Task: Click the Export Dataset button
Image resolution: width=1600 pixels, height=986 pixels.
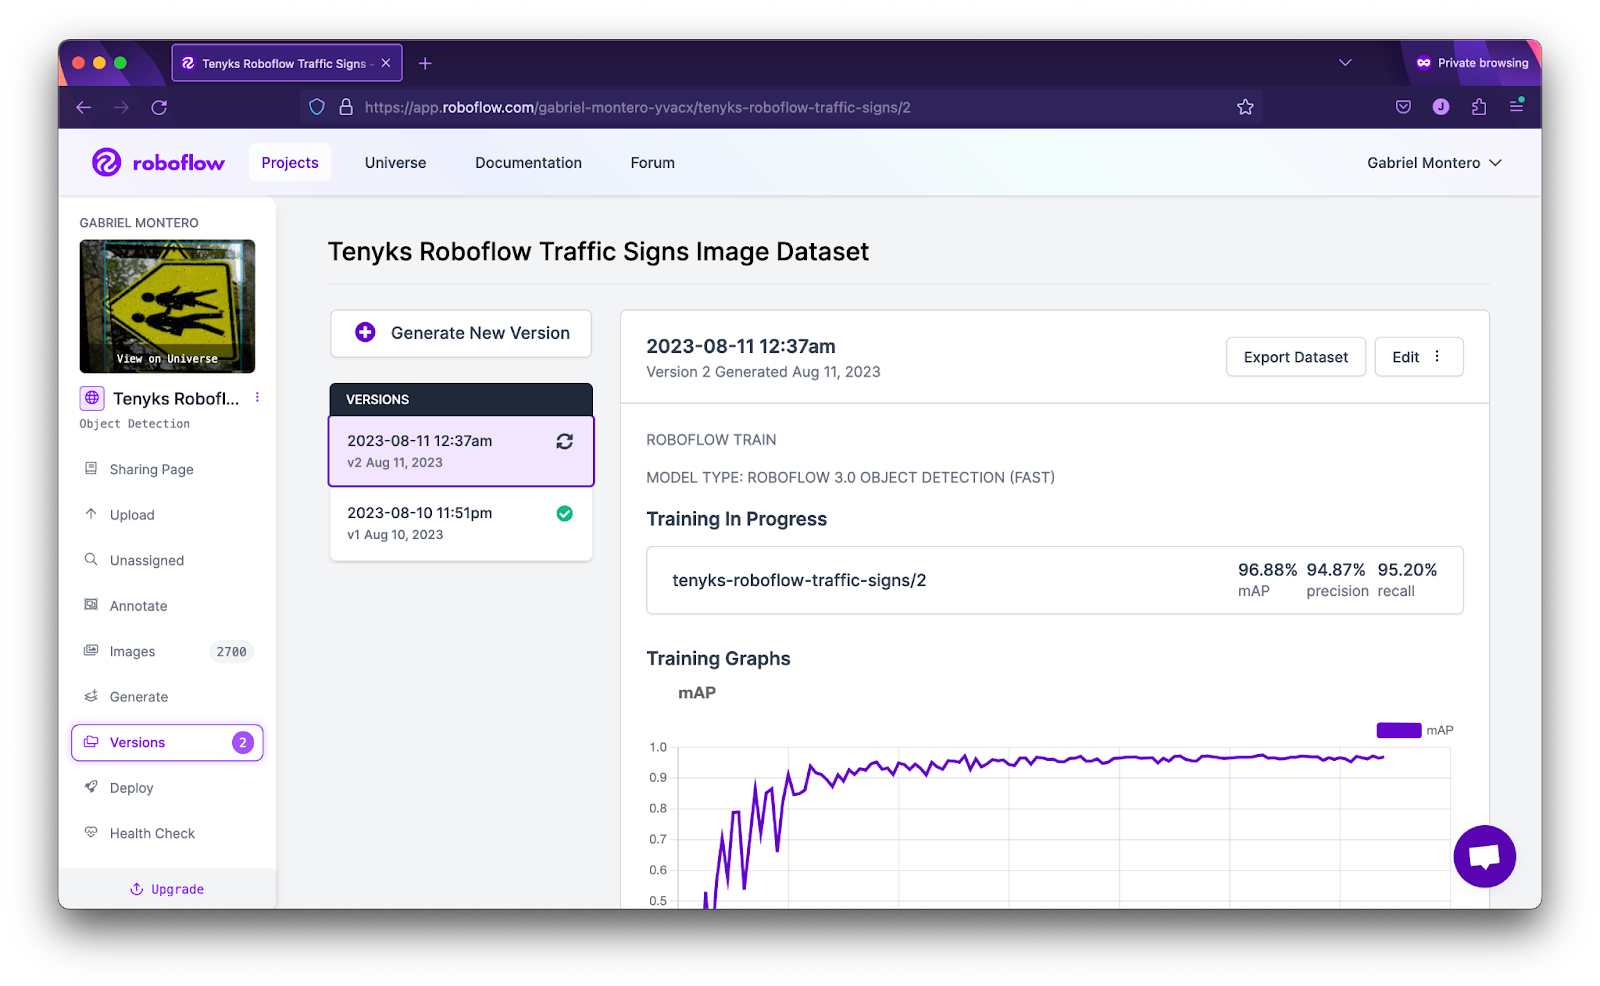Action: 1295,356
